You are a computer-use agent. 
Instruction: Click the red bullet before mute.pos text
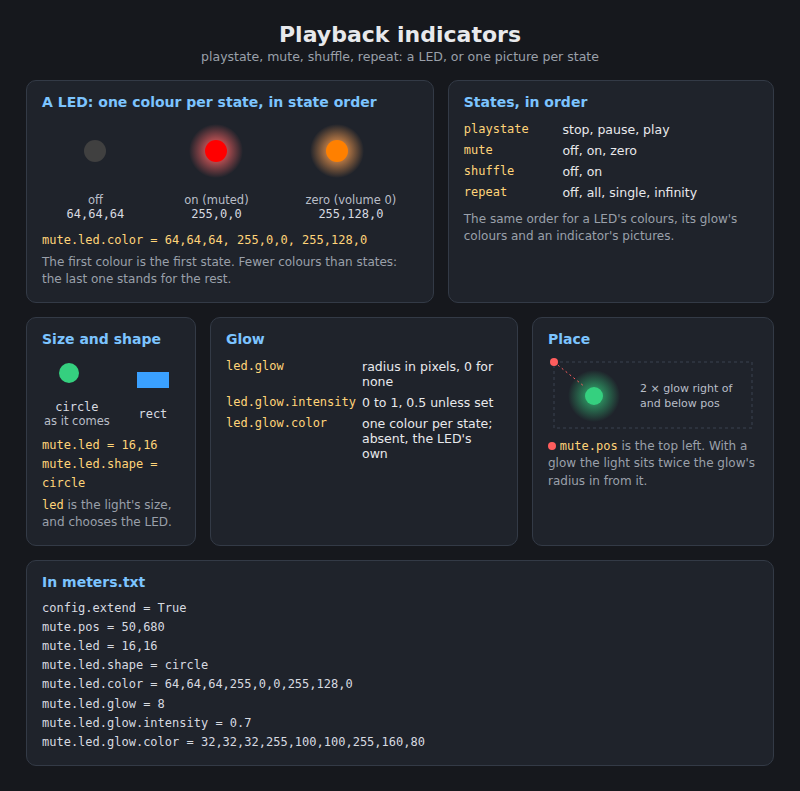(x=552, y=446)
